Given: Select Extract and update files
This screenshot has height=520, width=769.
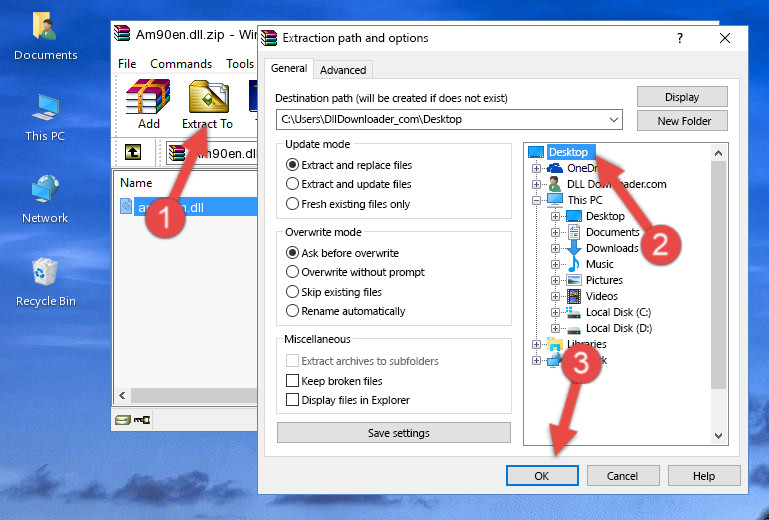Looking at the screenshot, I should [x=349, y=184].
